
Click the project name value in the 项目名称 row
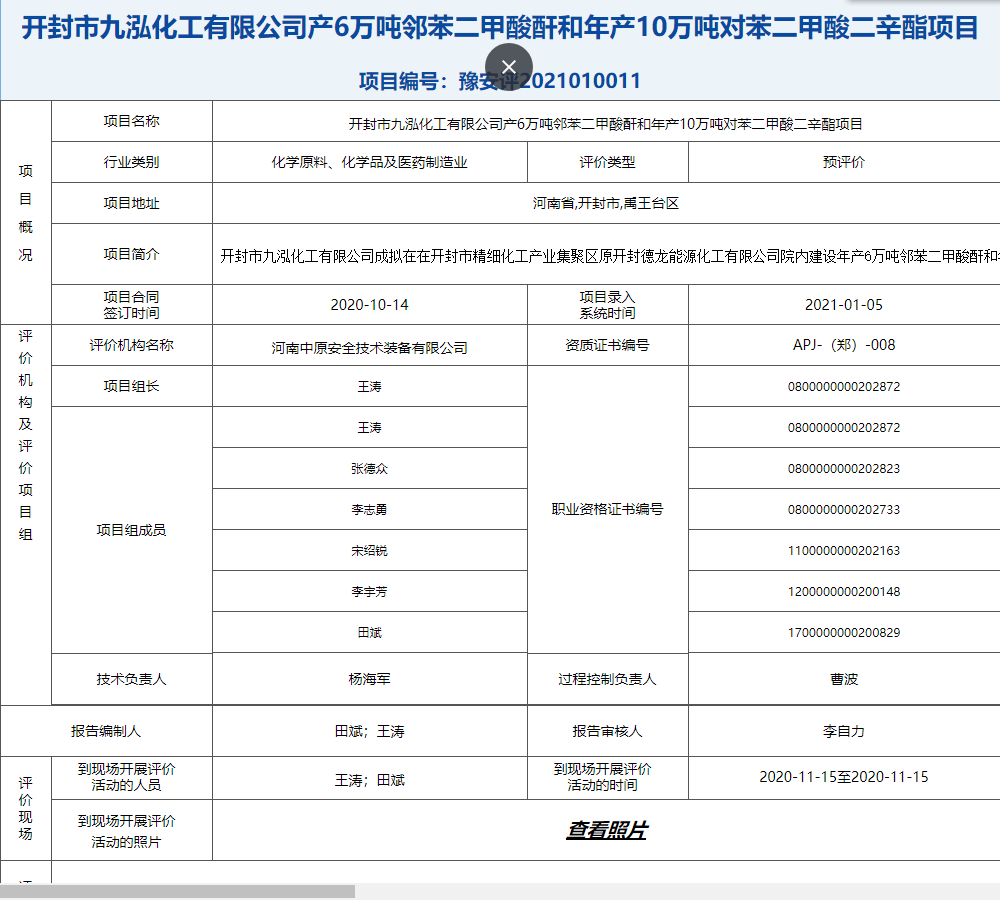pyautogui.click(x=606, y=124)
